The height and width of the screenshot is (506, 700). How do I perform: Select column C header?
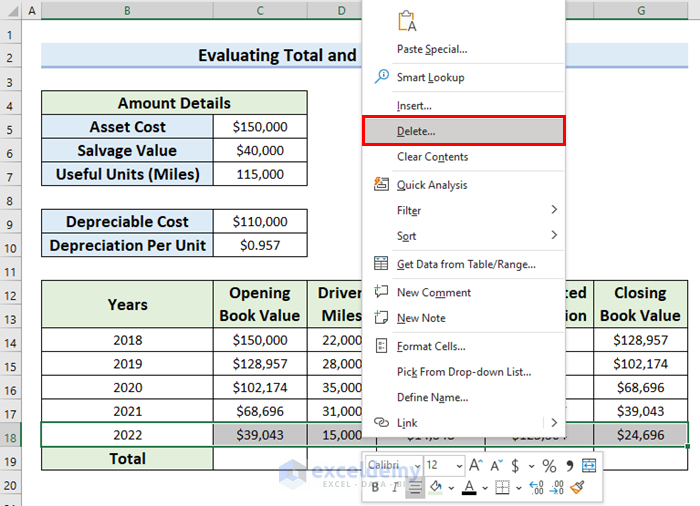(260, 10)
